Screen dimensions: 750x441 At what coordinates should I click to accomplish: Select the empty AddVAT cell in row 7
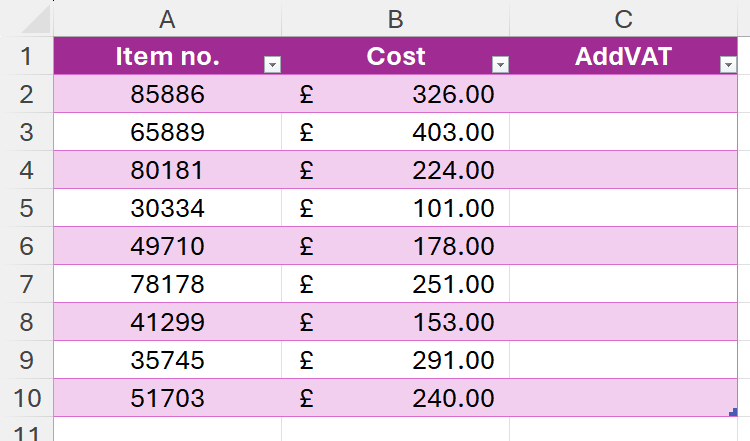[x=623, y=284]
